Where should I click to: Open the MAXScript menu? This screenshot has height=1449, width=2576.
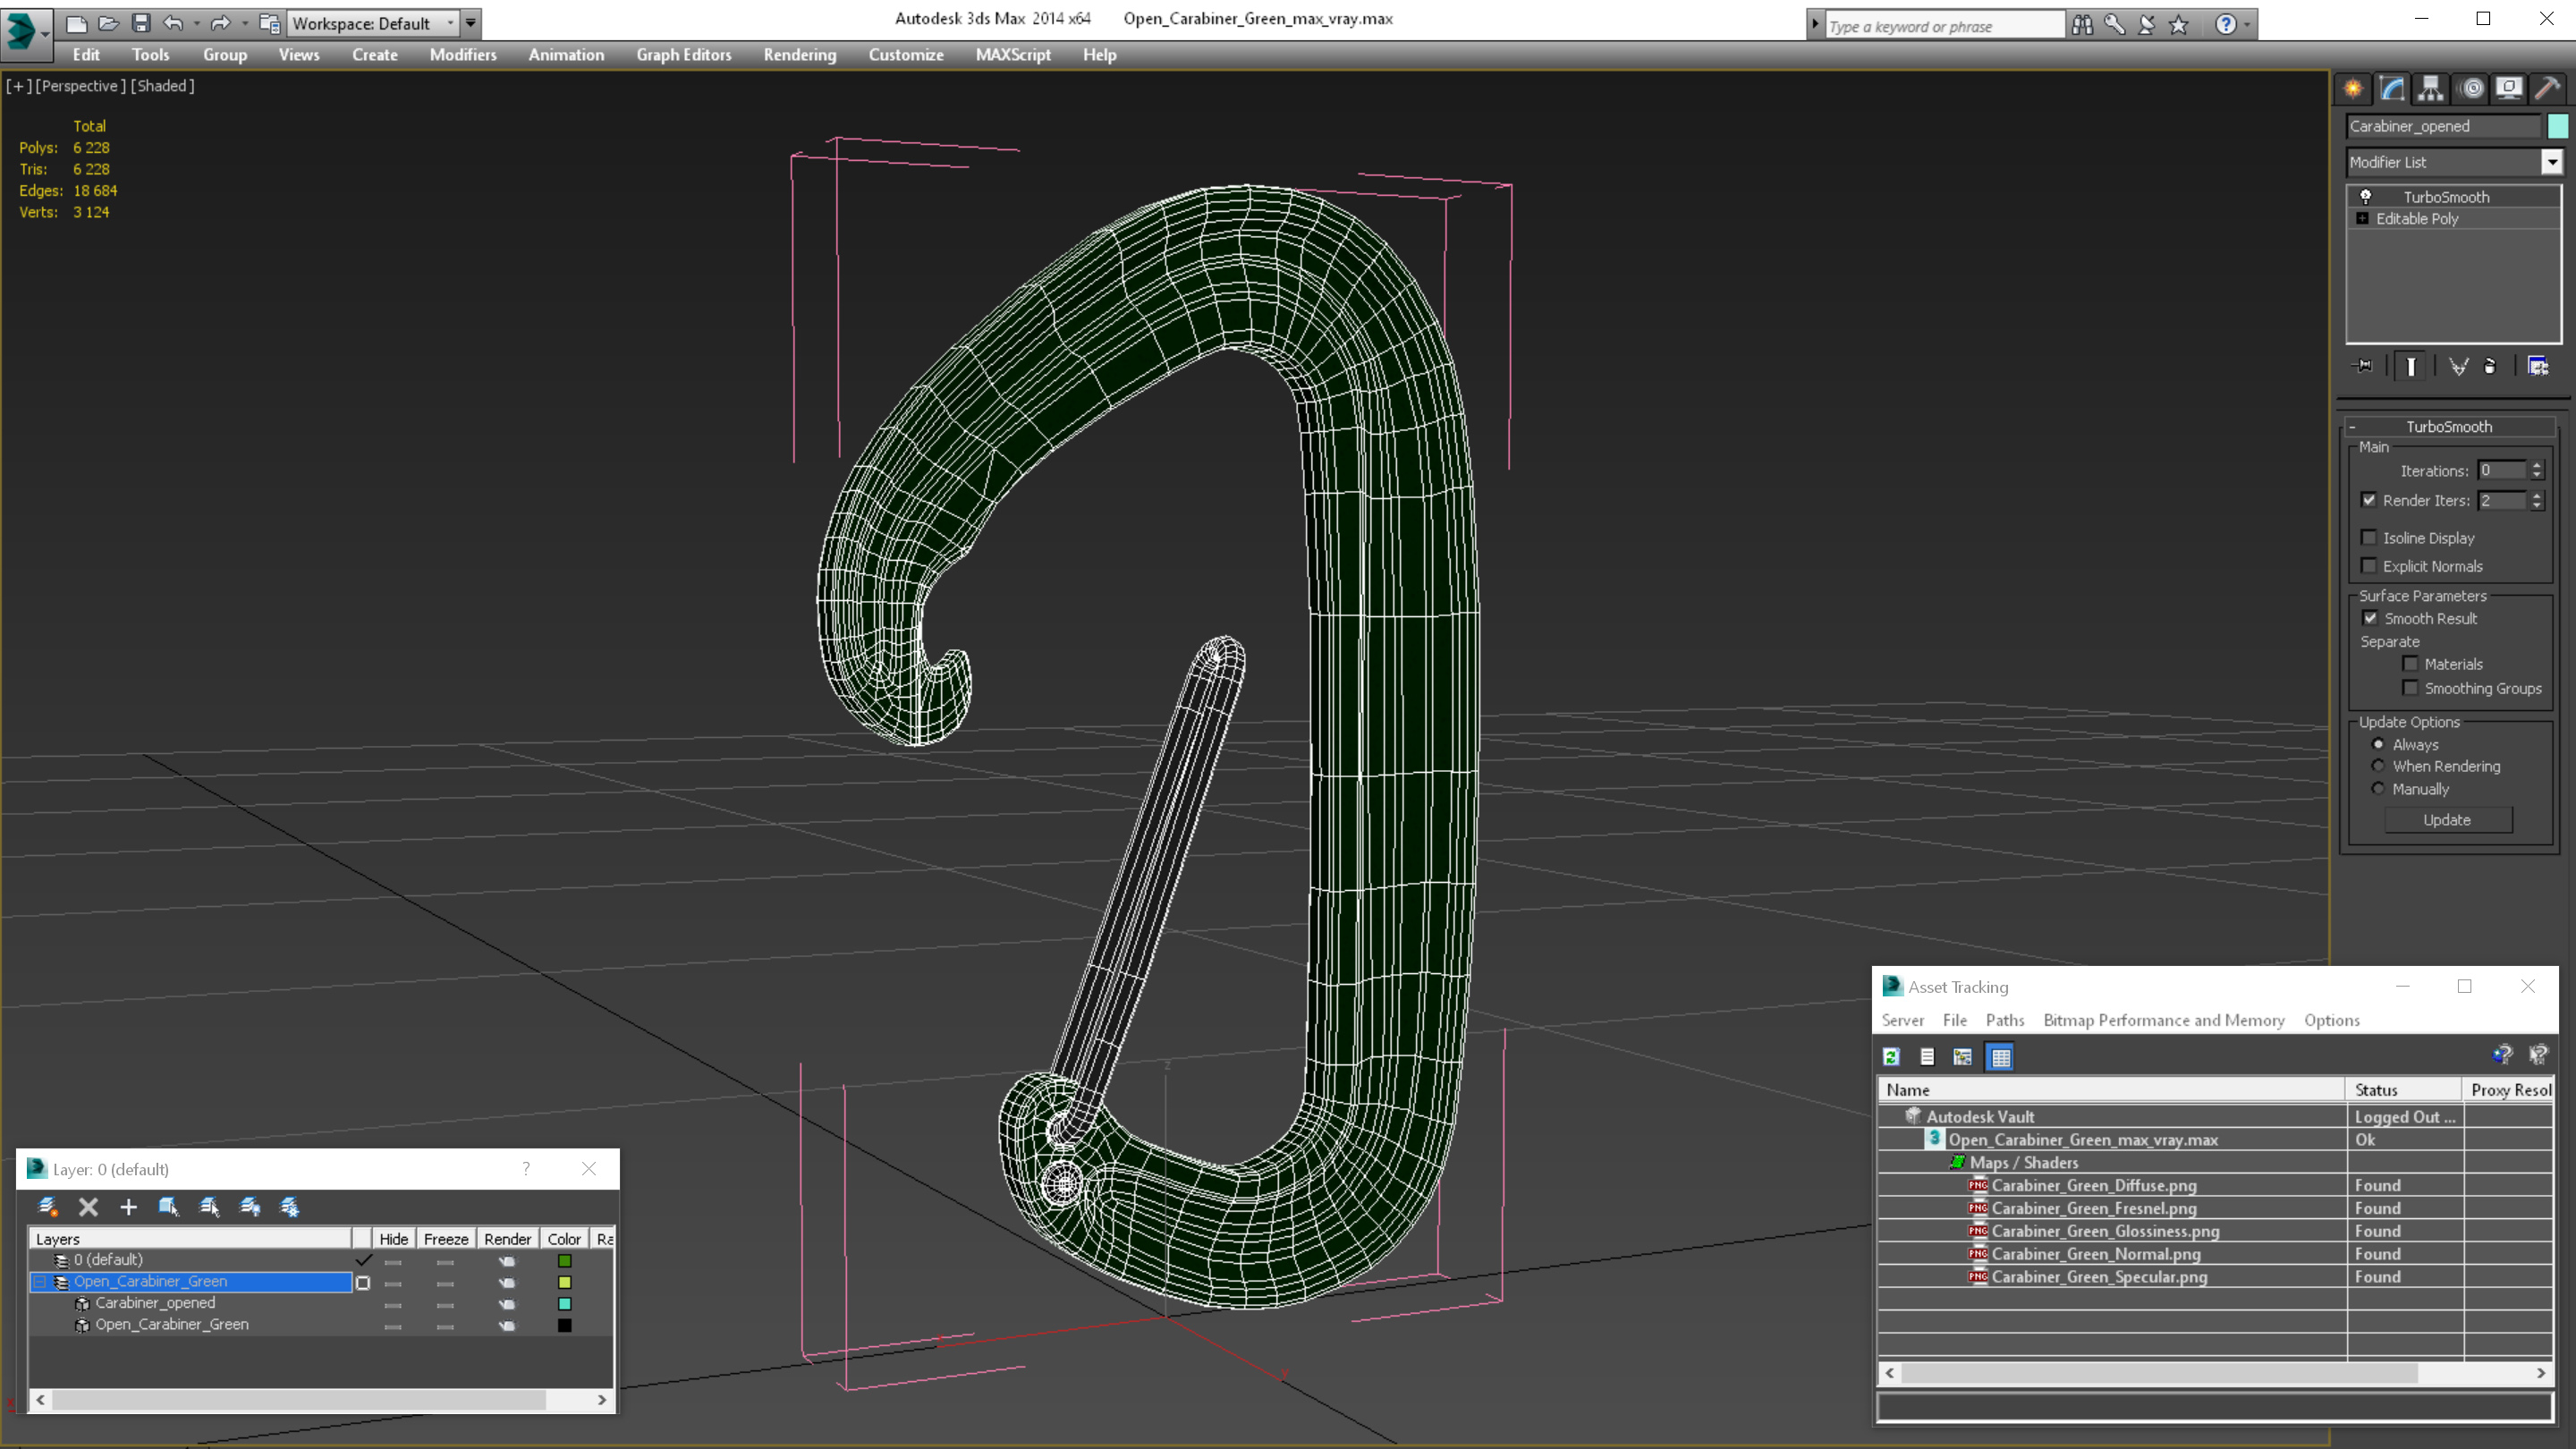pos(1013,55)
